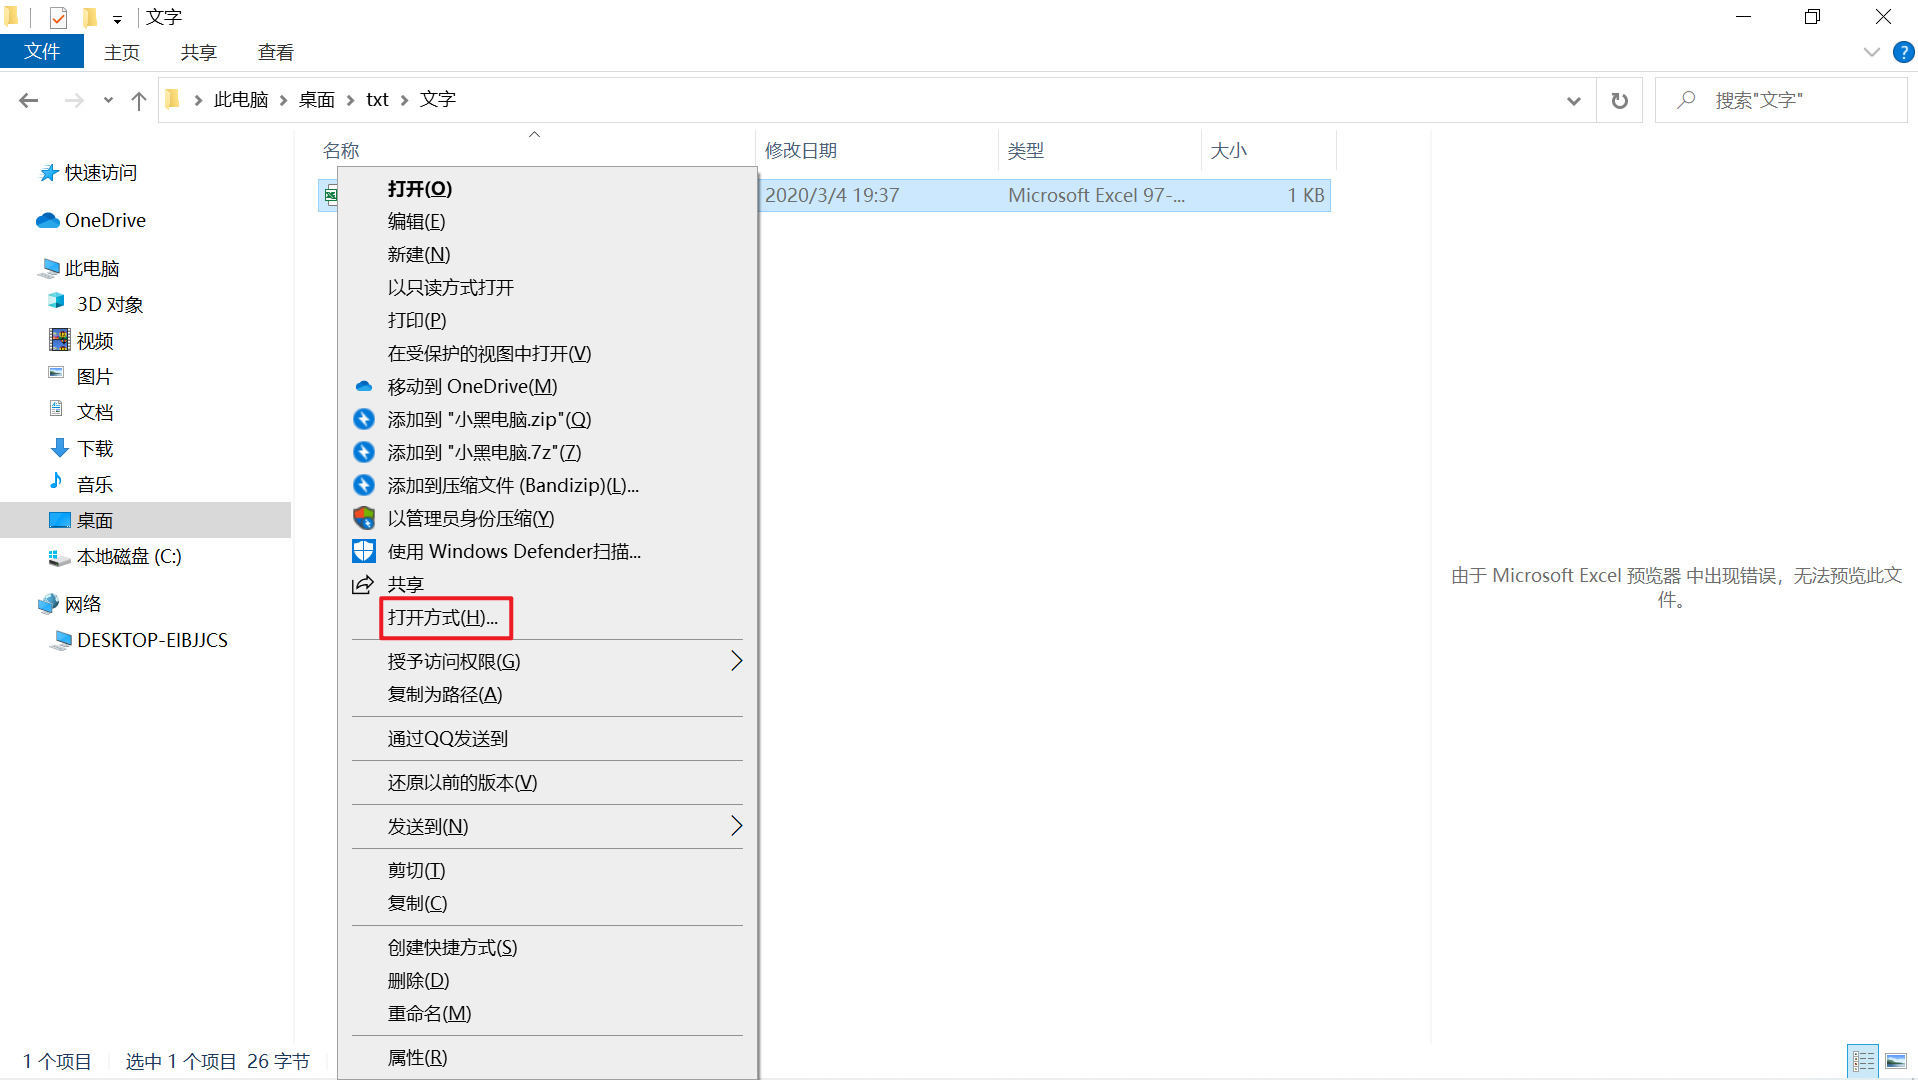The width and height of the screenshot is (1918, 1080).
Task: Select 网络 in the navigation pane
Action: point(83,604)
